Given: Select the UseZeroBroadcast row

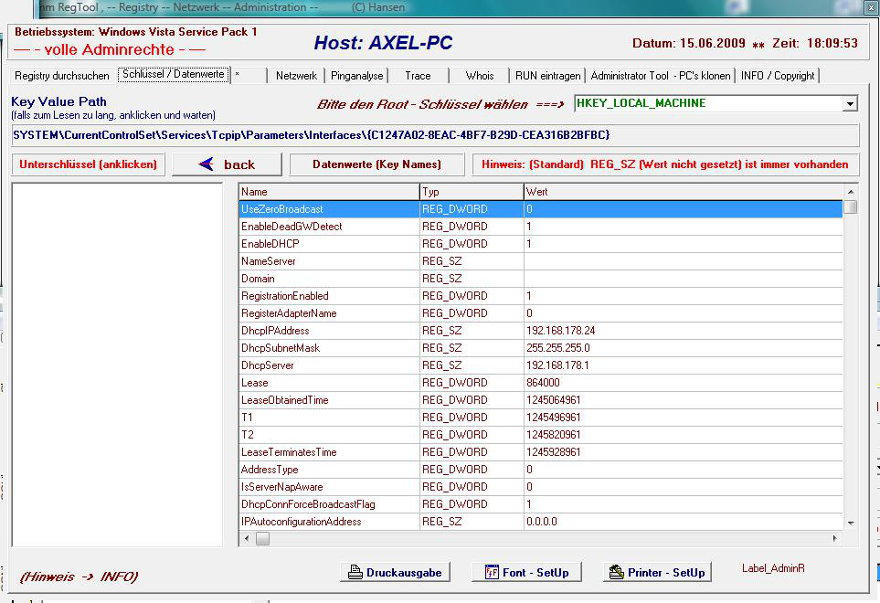Looking at the screenshot, I should click(282, 209).
